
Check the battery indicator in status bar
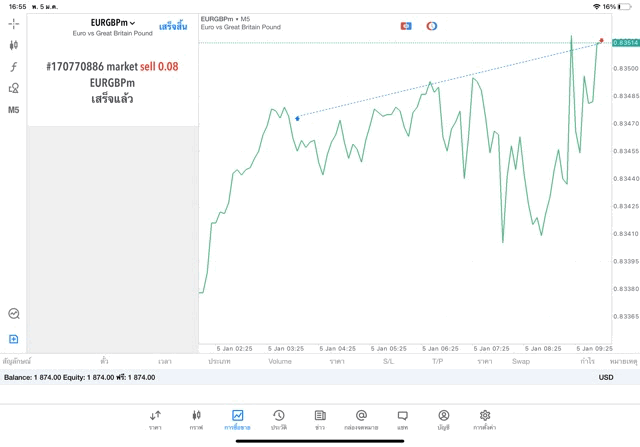624,7
